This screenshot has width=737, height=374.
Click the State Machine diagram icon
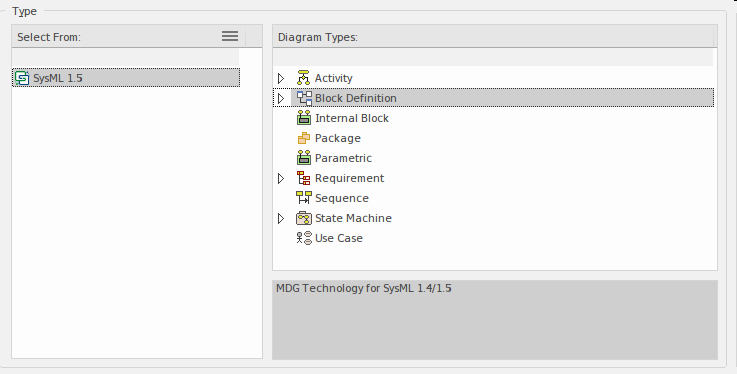coord(304,218)
